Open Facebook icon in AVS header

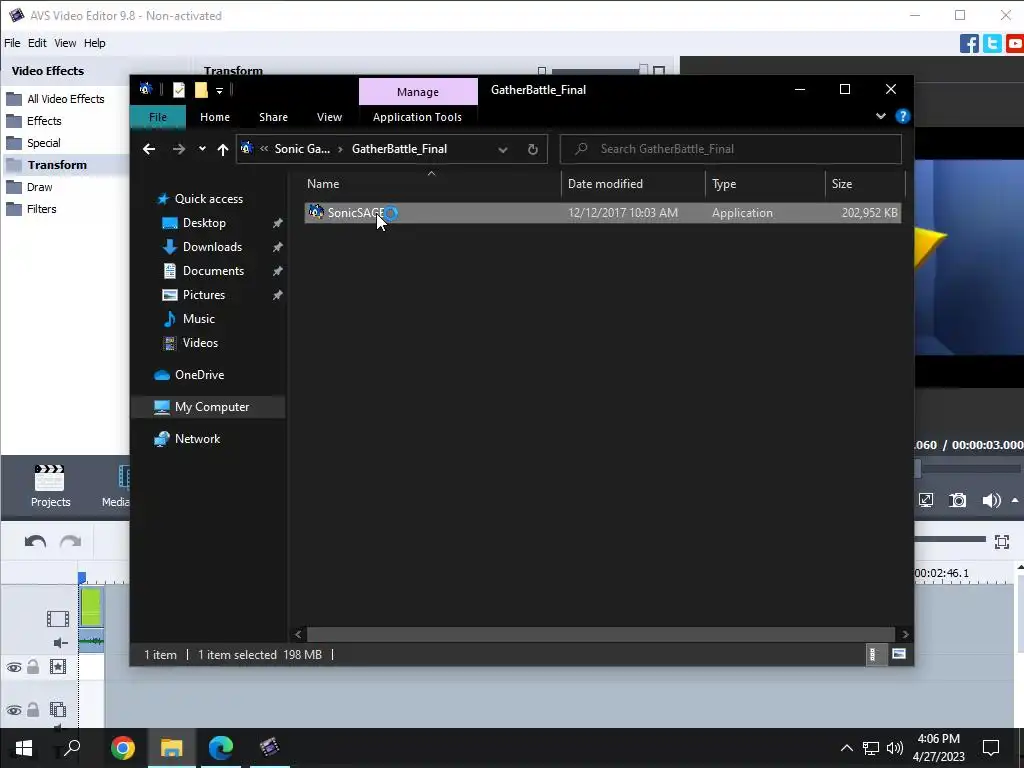(969, 44)
